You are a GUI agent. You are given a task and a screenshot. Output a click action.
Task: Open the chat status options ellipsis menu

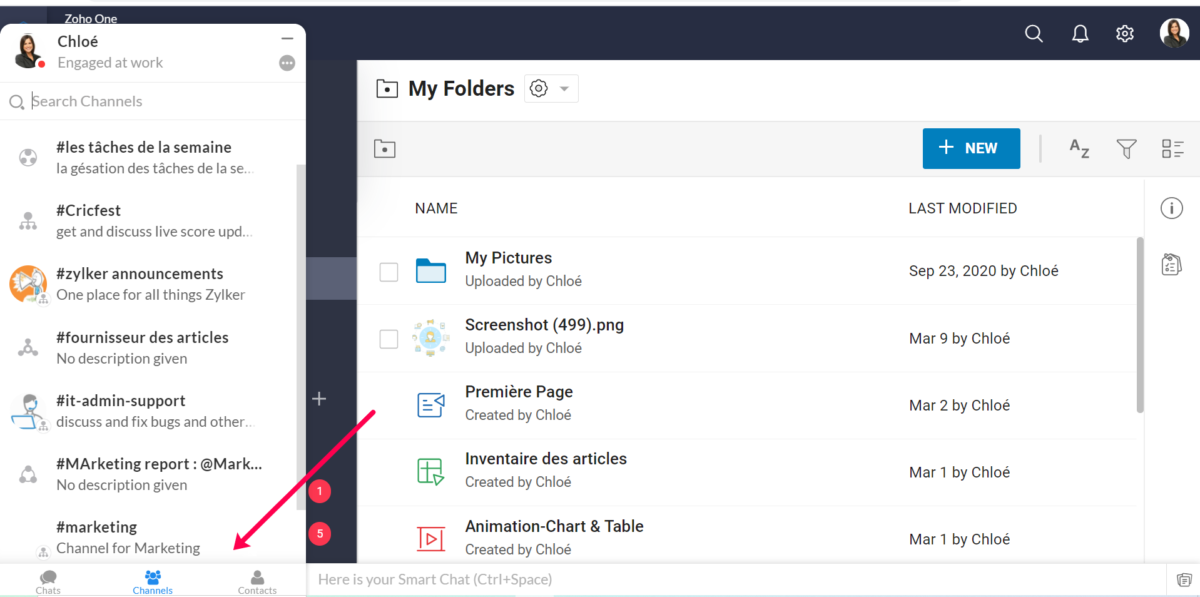click(x=287, y=63)
